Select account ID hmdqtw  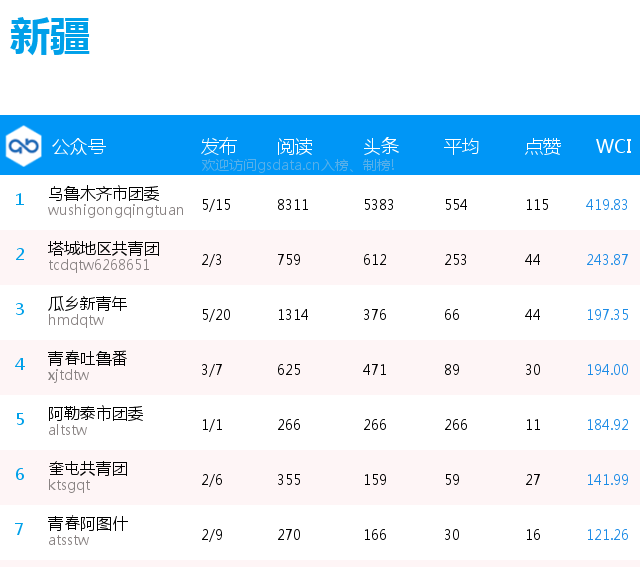[x=76, y=320]
